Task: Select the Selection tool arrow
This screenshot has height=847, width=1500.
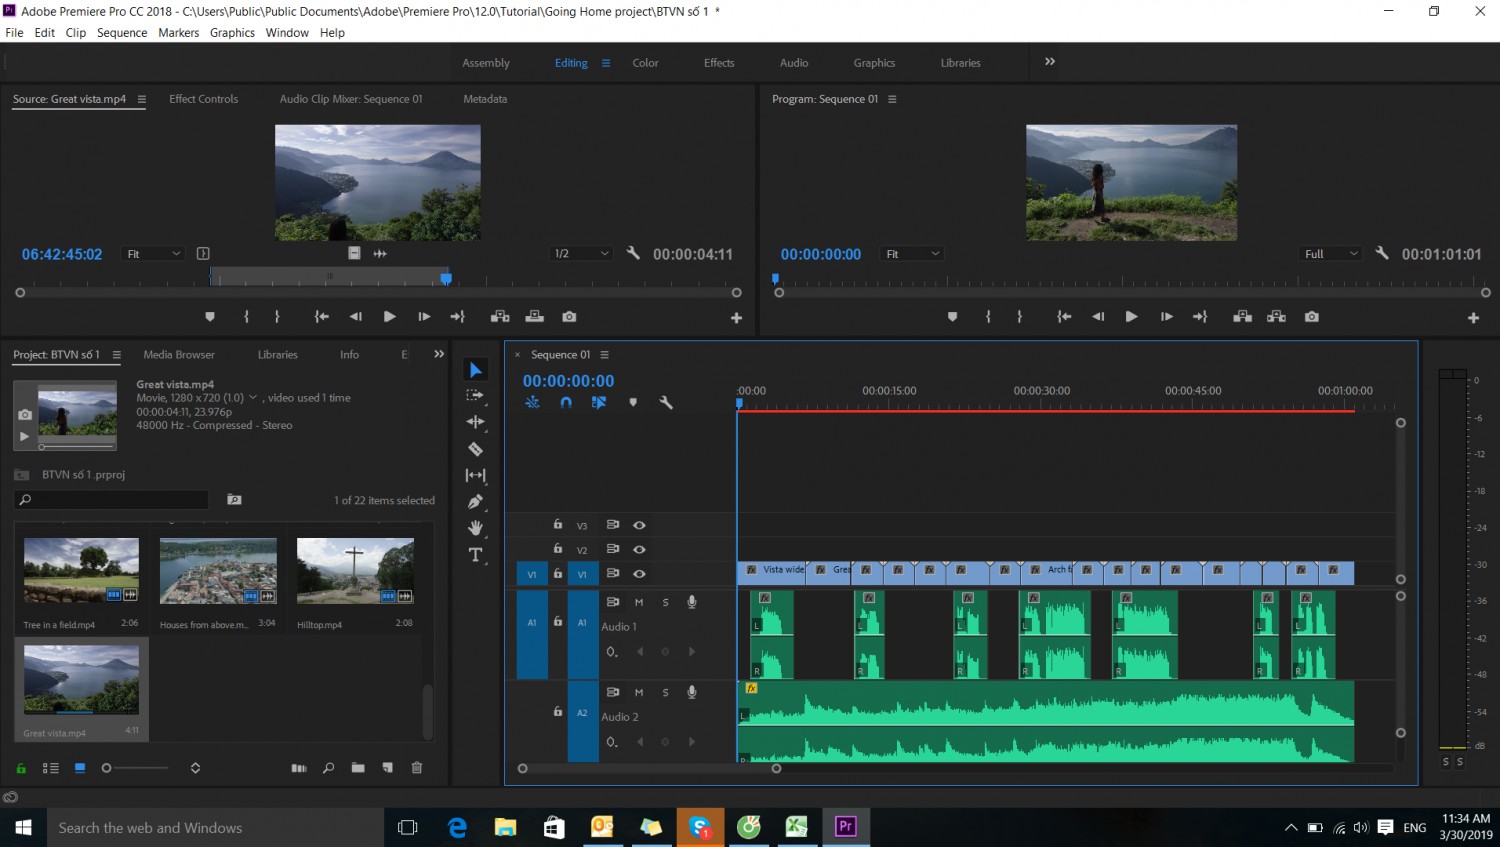Action: 476,370
